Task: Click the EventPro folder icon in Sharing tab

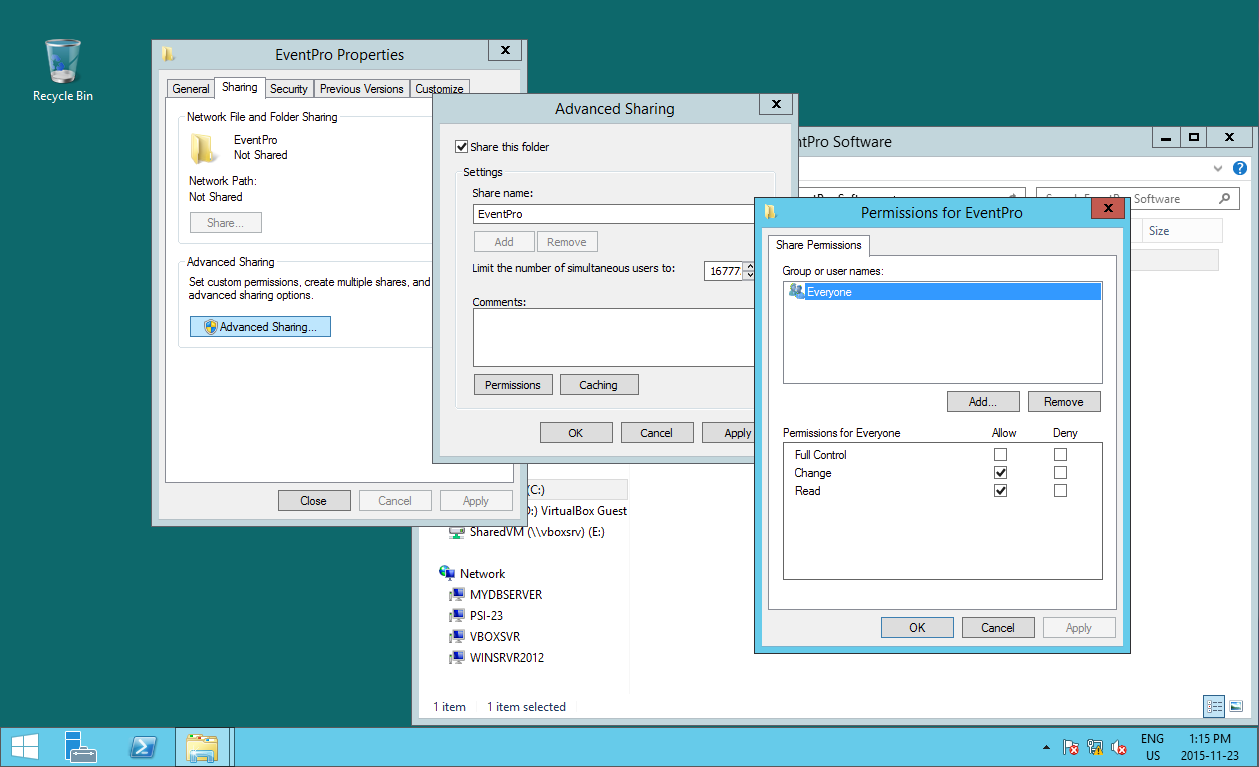Action: 204,149
